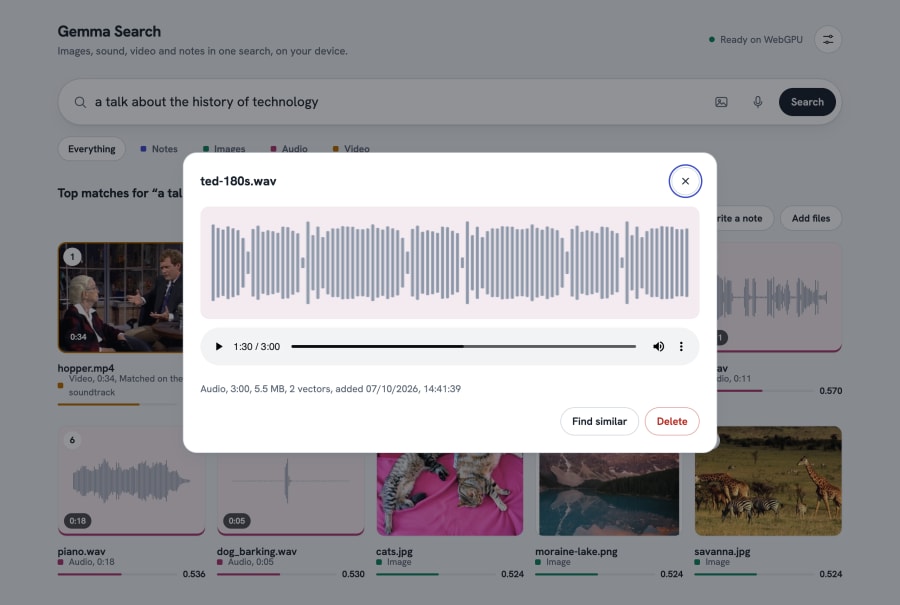
Task: Open the hopper.mp4 video thumbnail
Action: pyautogui.click(x=121, y=297)
